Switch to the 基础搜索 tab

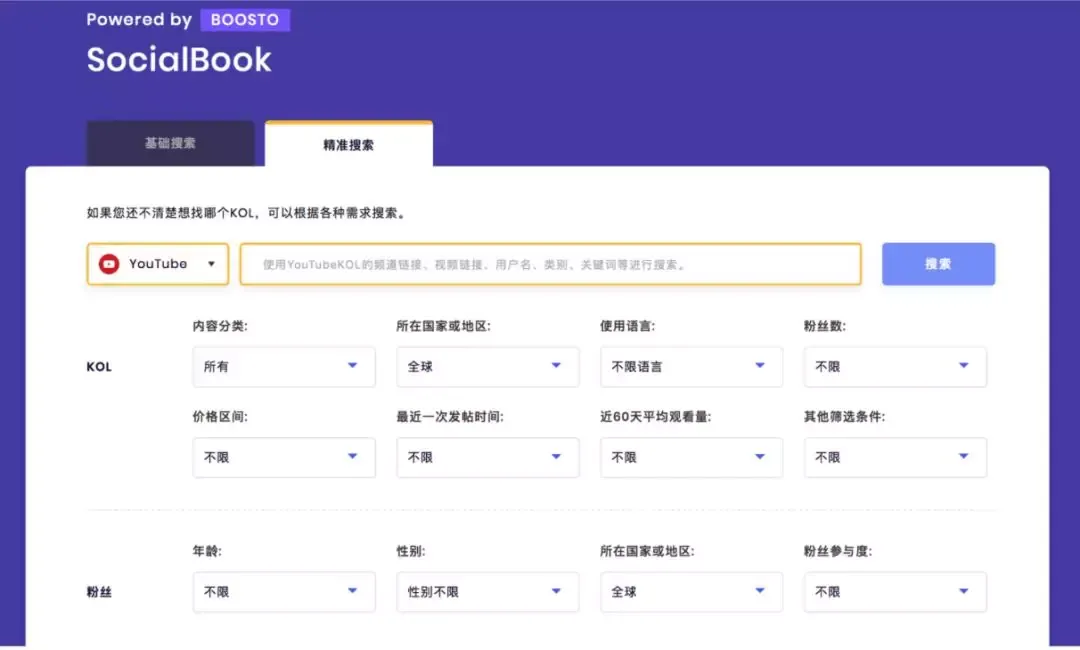pos(170,143)
